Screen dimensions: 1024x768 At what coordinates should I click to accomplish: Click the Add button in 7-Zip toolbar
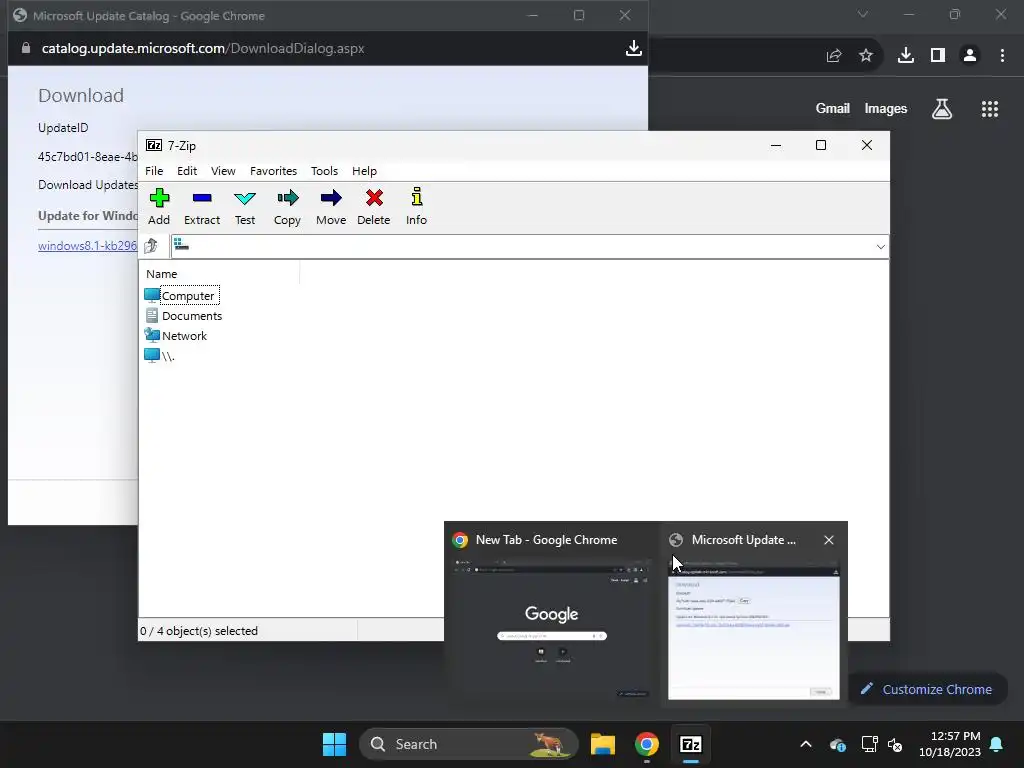pos(159,206)
